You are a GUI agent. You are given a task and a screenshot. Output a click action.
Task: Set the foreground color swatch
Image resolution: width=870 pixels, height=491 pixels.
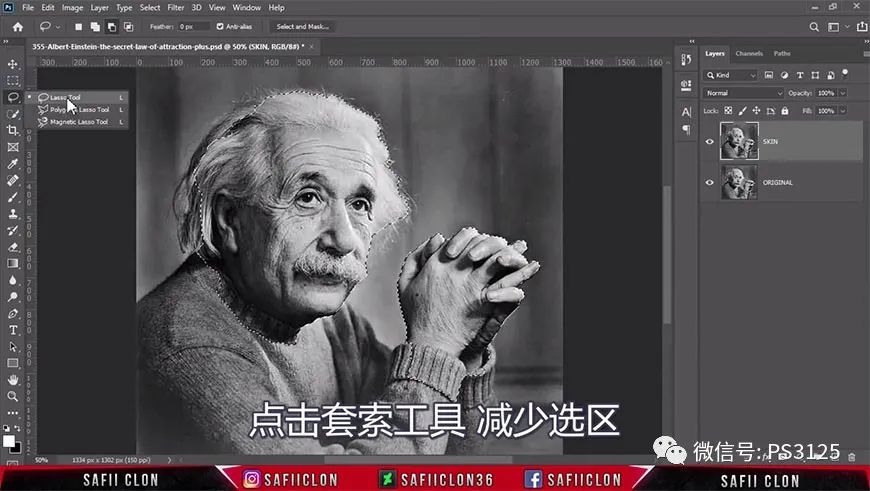click(8, 441)
